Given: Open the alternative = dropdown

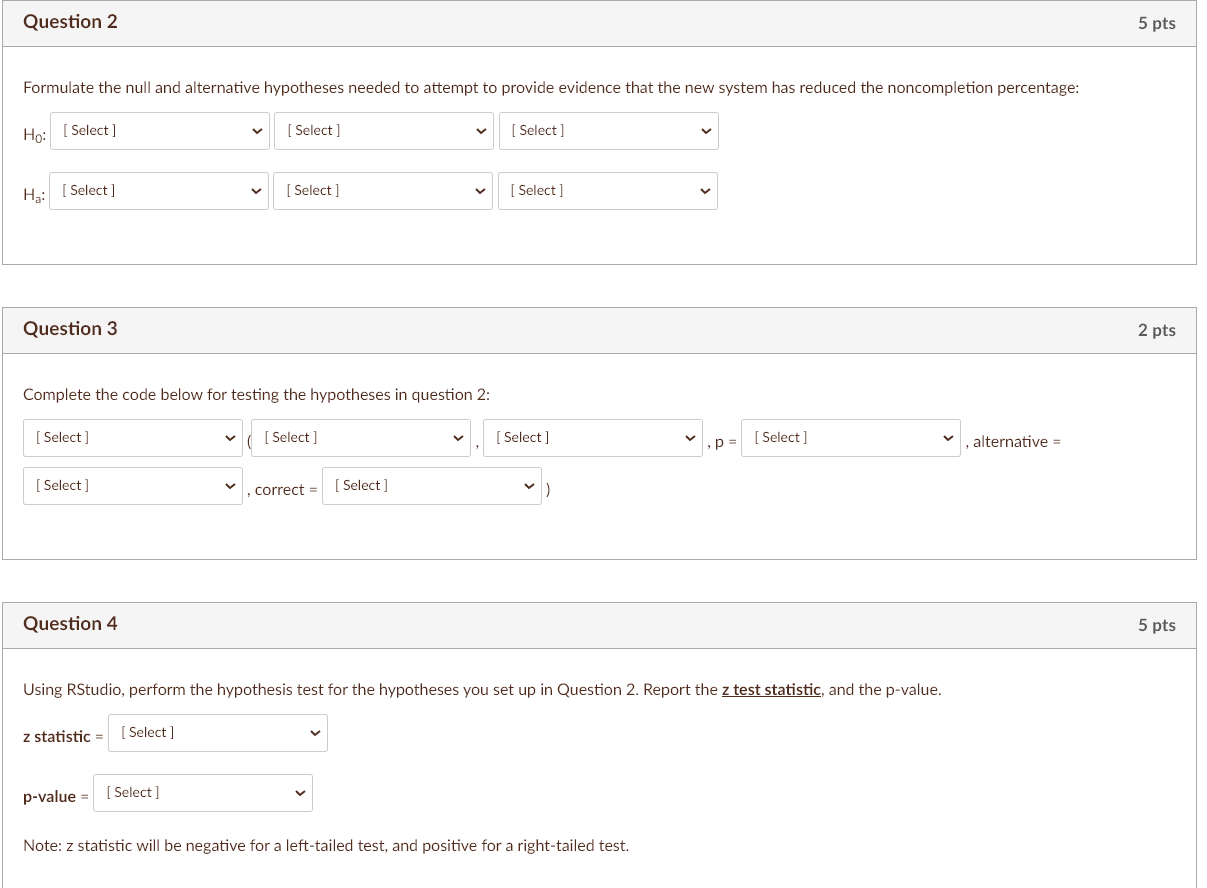Looking at the screenshot, I should point(132,485).
